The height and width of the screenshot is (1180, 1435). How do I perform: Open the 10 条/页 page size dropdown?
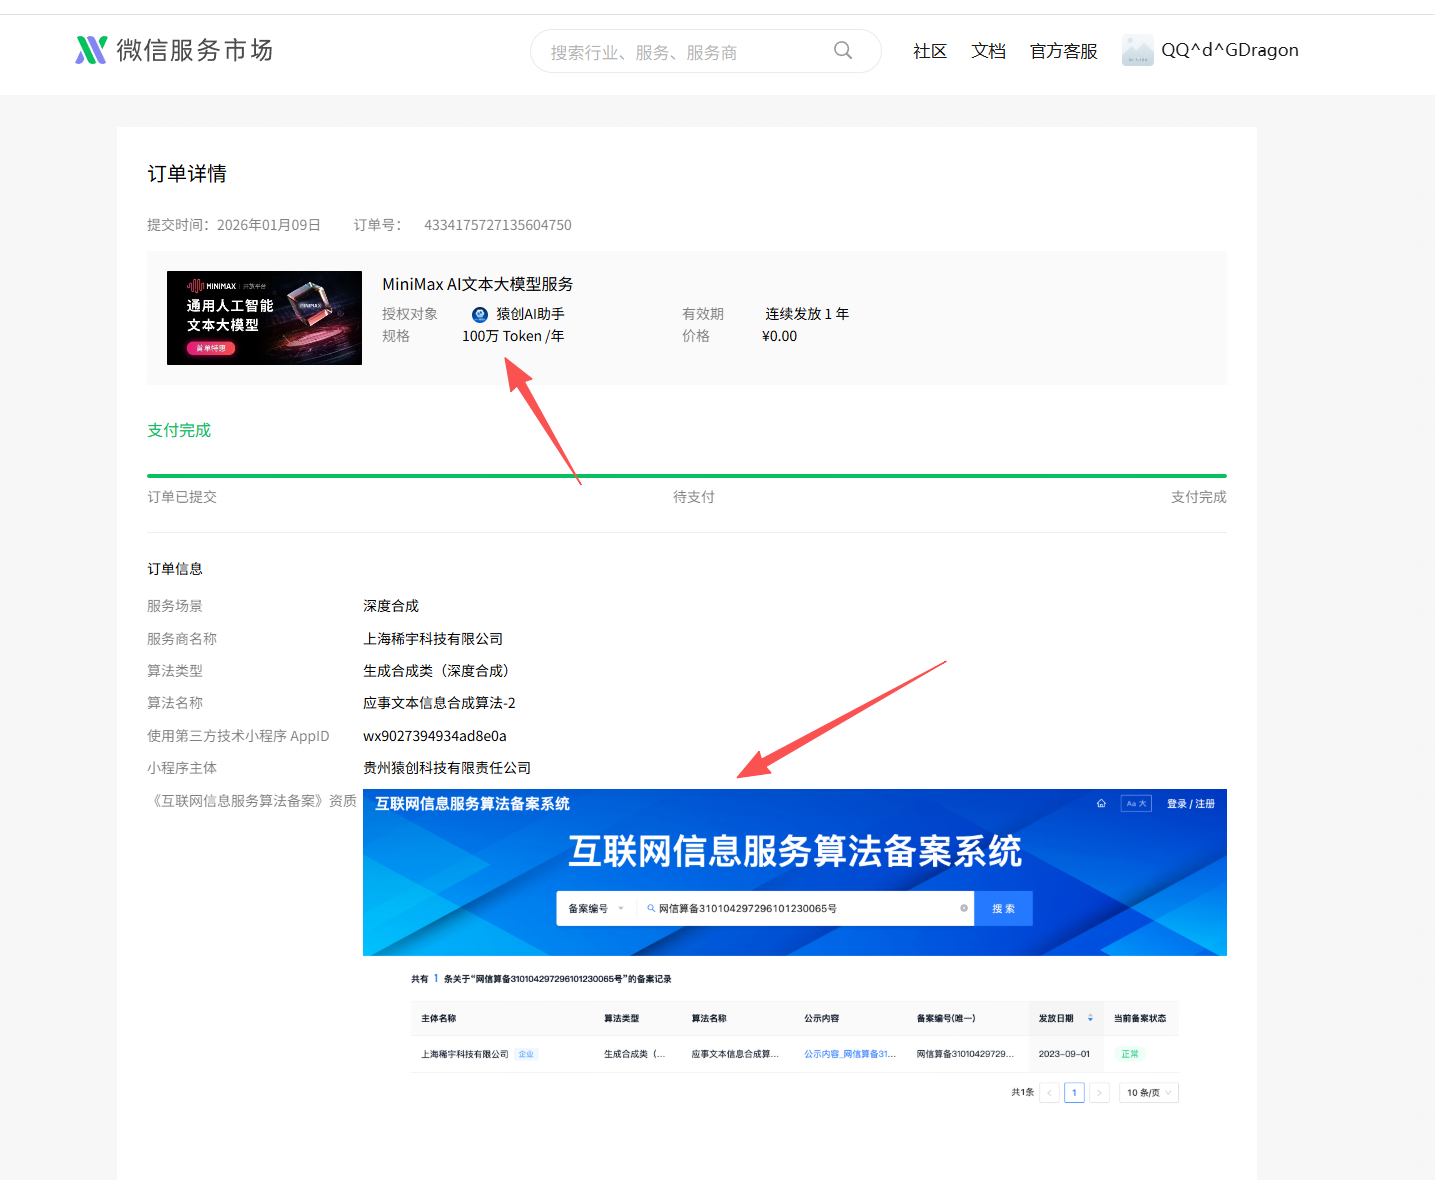tap(1149, 1092)
